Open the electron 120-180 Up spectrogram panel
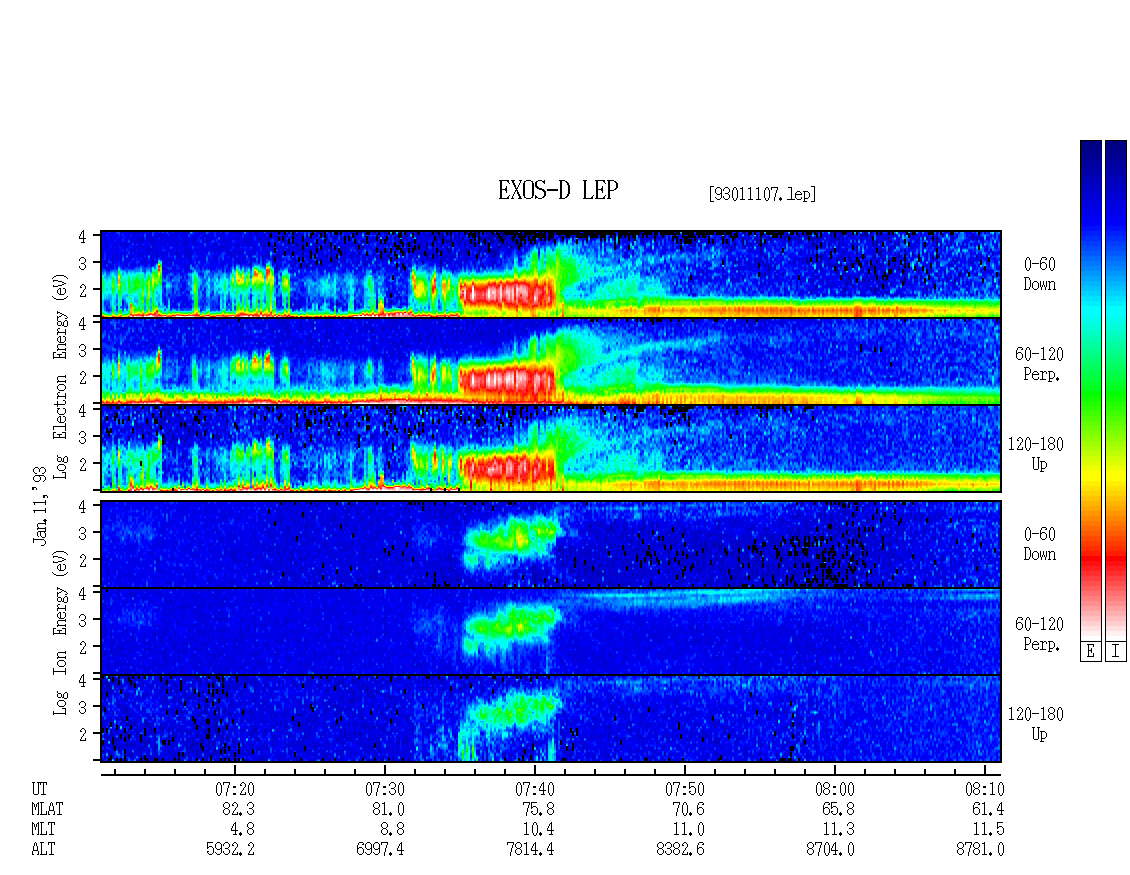This screenshot has height=875, width=1130. (x=551, y=448)
